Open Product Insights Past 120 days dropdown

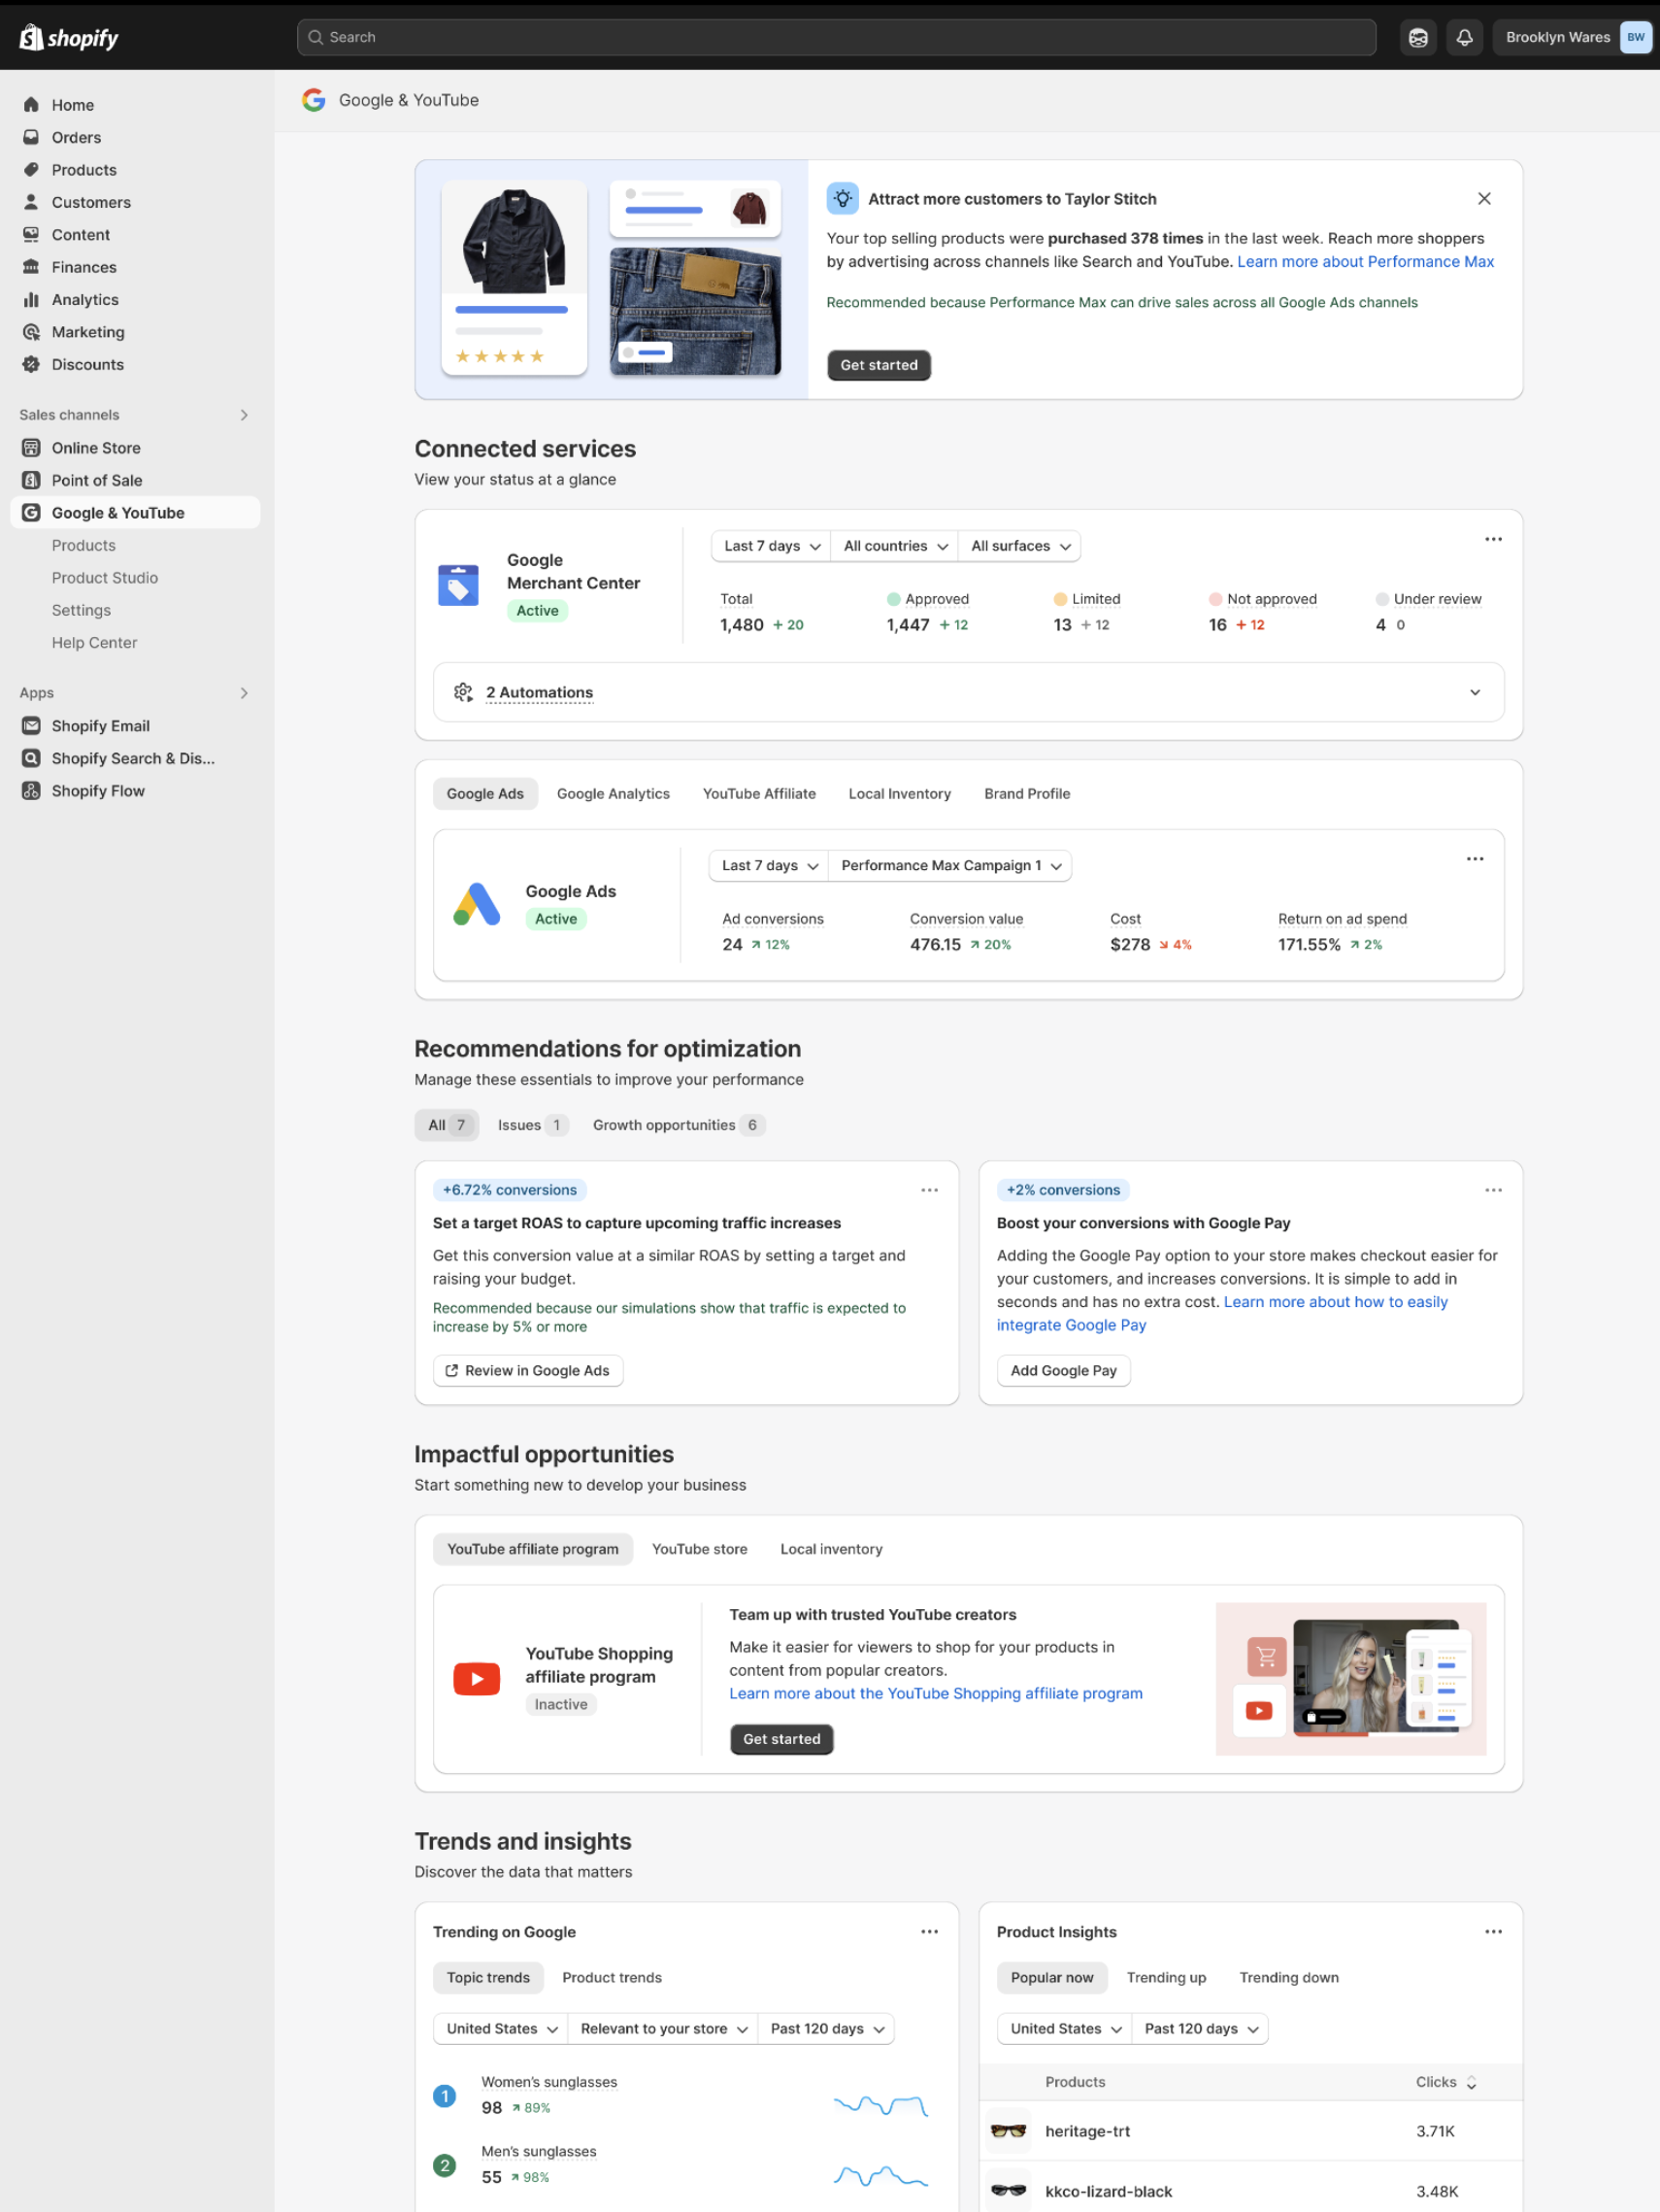pos(1200,2029)
